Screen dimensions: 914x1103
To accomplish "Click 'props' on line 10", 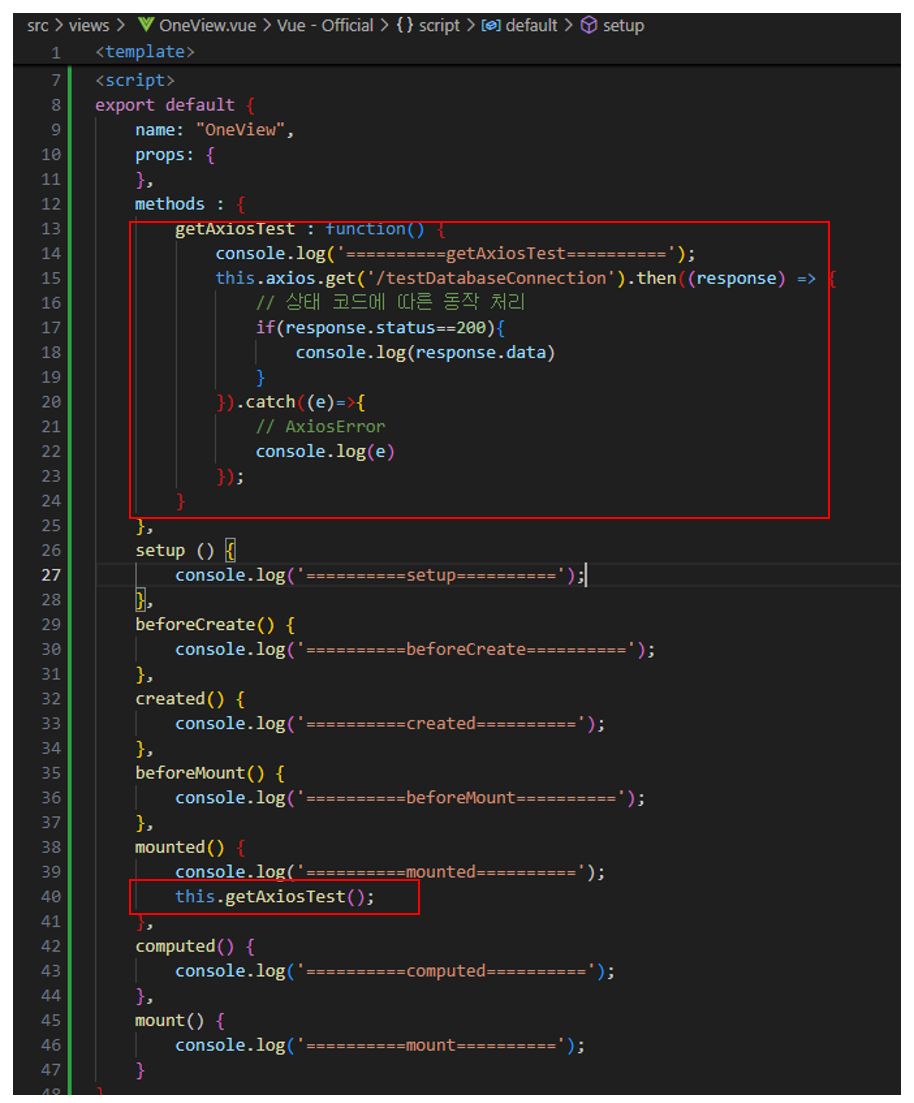I will [x=160, y=155].
